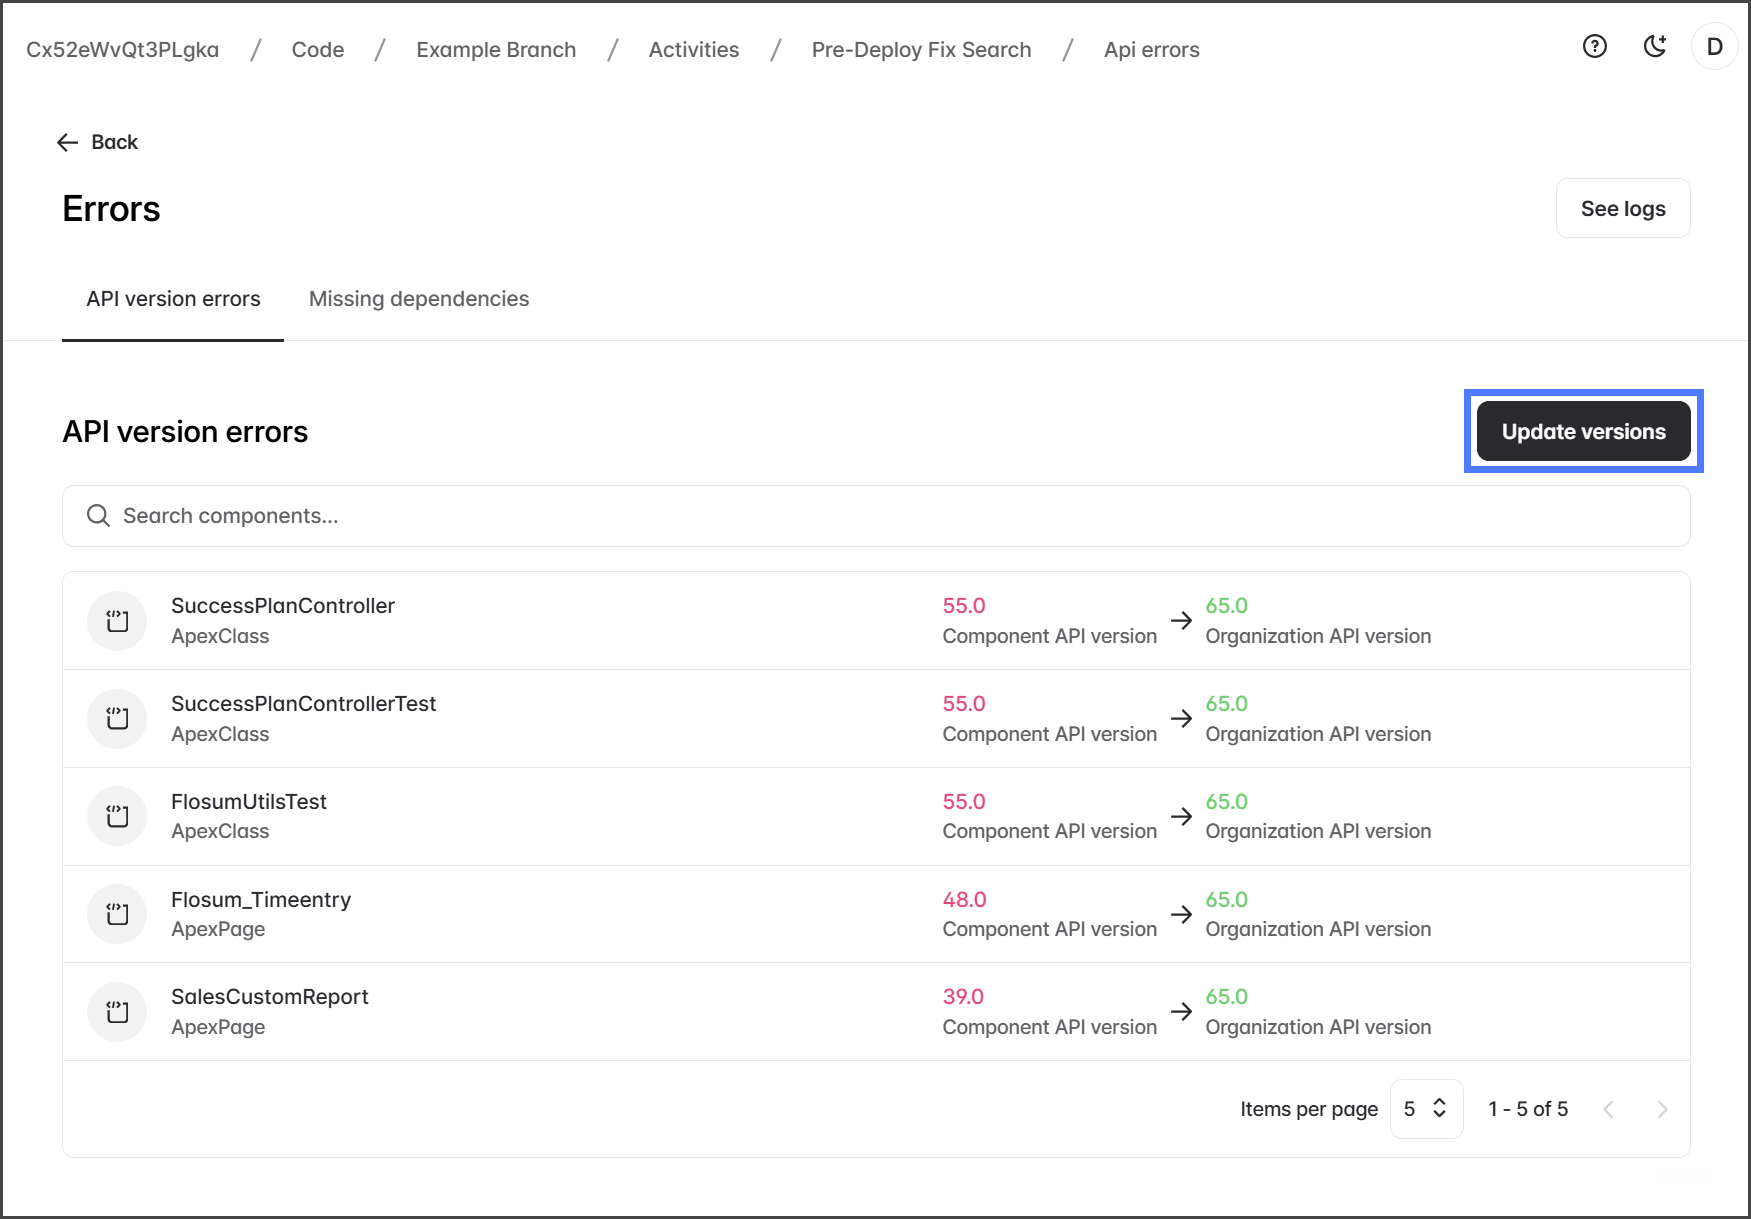Click the SuccessPlanControllerTest component icon

(118, 719)
